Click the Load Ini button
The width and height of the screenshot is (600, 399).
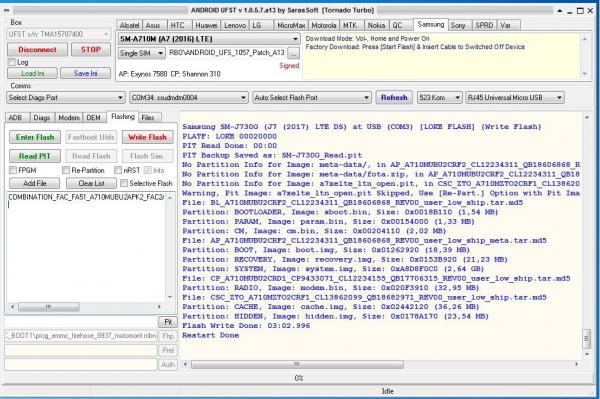33,73
